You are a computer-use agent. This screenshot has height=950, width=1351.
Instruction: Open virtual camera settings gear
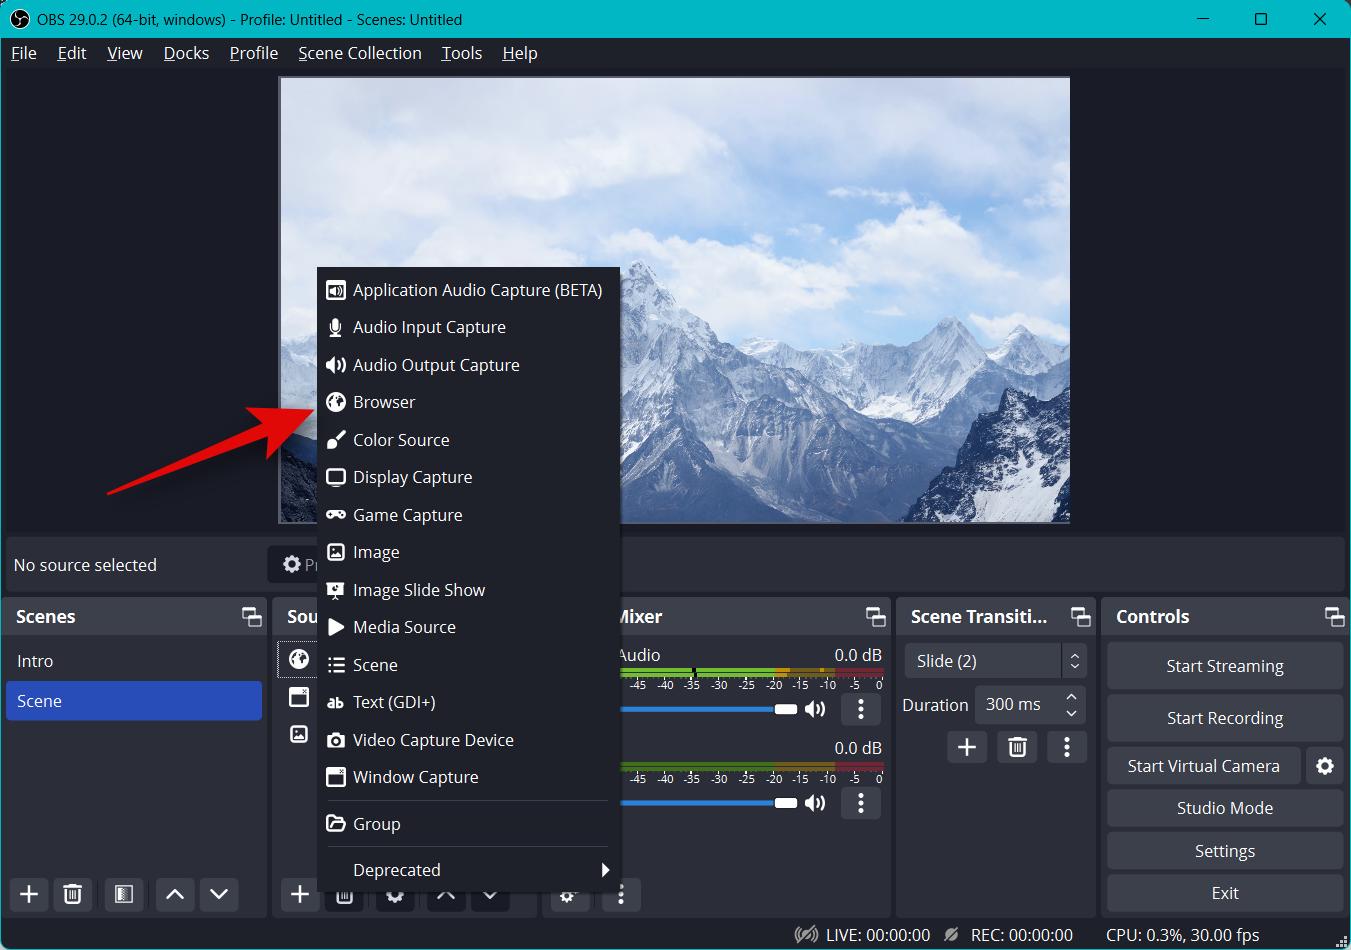click(1325, 766)
